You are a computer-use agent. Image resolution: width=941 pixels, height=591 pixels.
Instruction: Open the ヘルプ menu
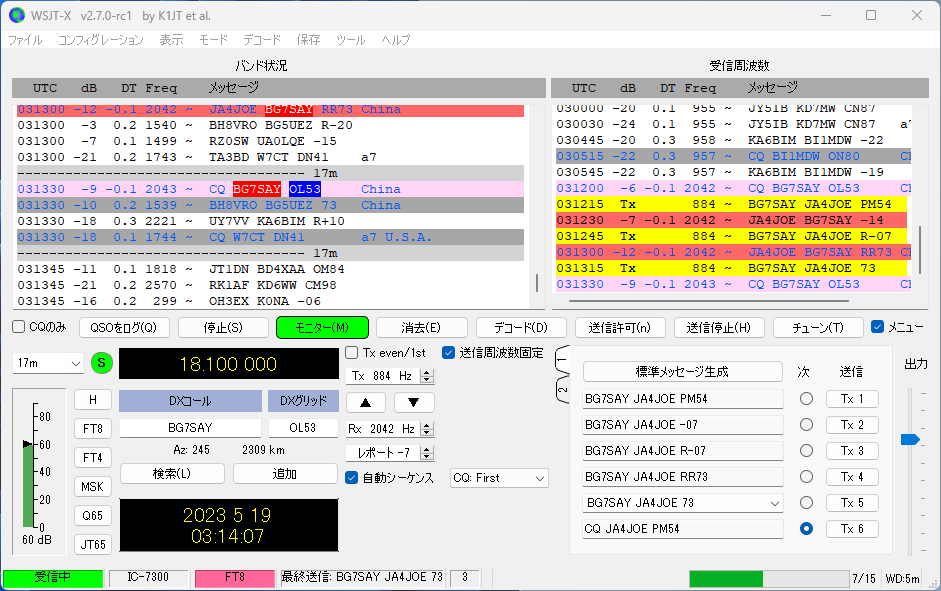396,40
